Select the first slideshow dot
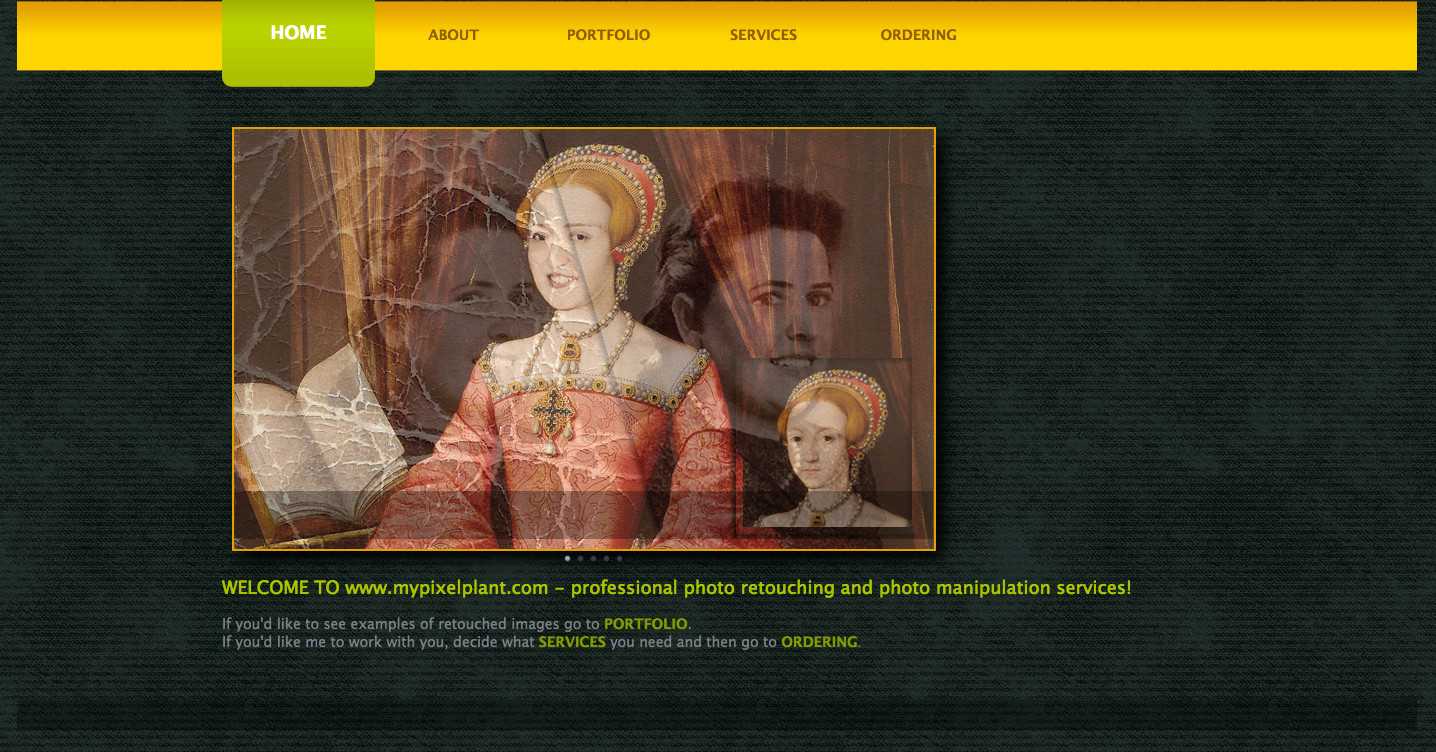This screenshot has width=1436, height=752. click(568, 558)
